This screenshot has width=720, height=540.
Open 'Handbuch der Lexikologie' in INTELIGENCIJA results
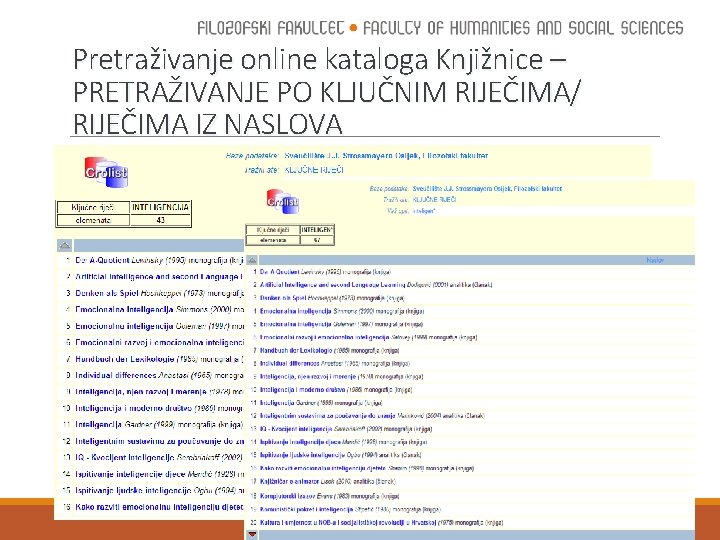[x=124, y=359]
